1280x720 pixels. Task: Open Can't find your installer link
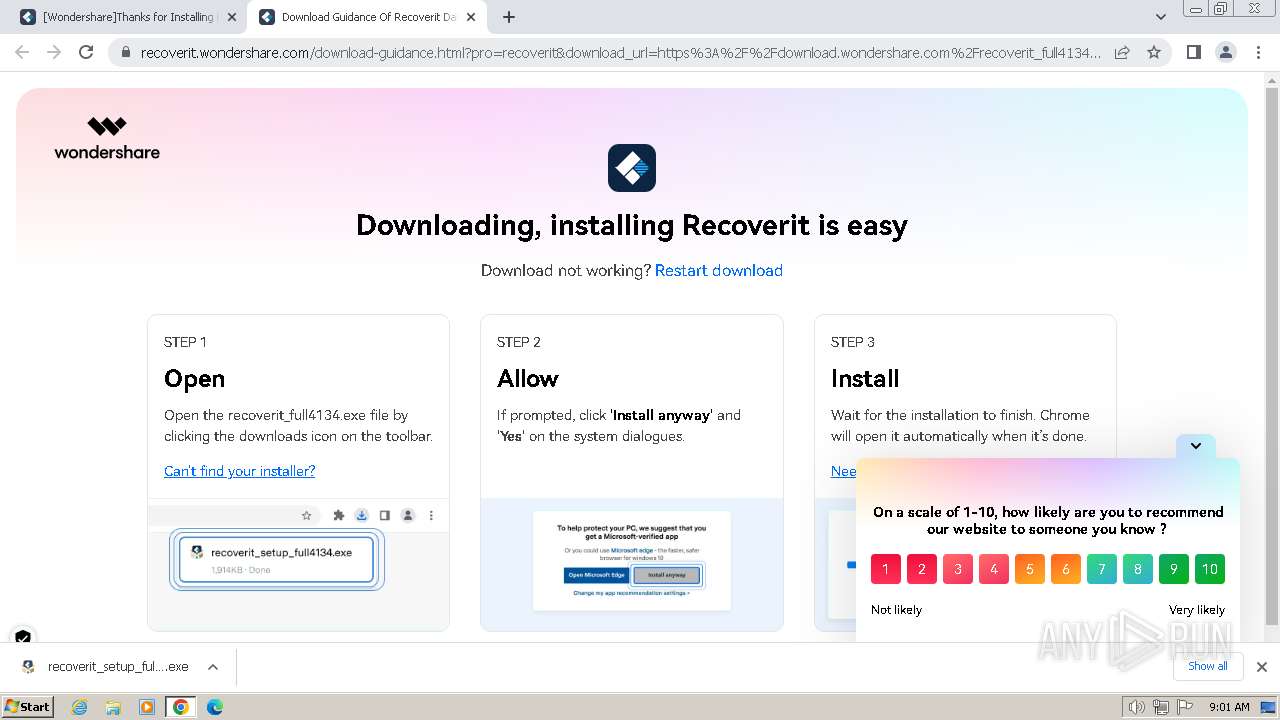239,471
